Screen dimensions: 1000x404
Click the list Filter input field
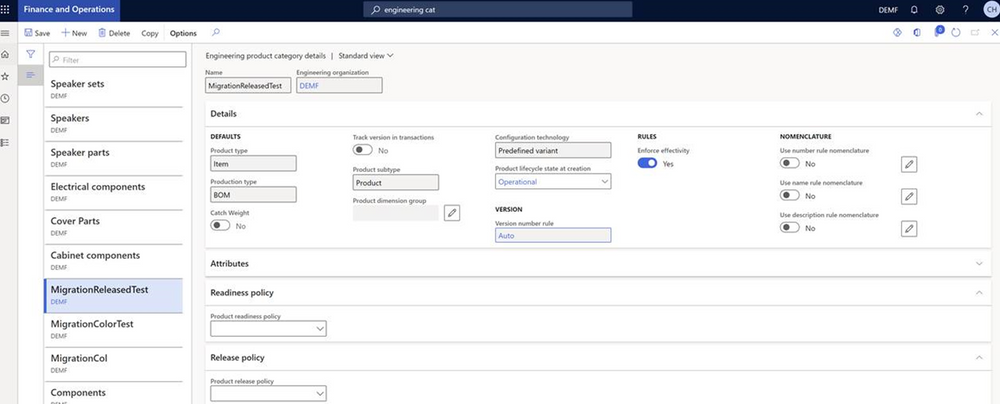point(117,59)
